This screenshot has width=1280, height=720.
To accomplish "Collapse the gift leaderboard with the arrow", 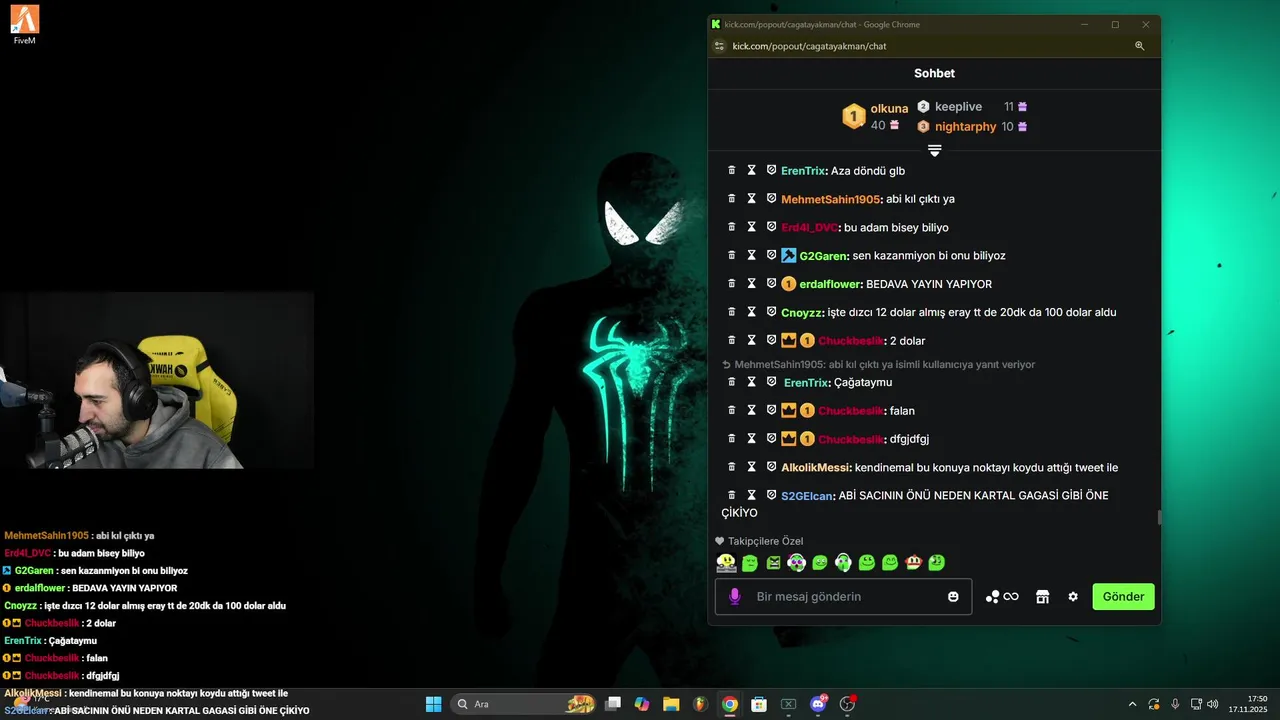I will (x=934, y=151).
